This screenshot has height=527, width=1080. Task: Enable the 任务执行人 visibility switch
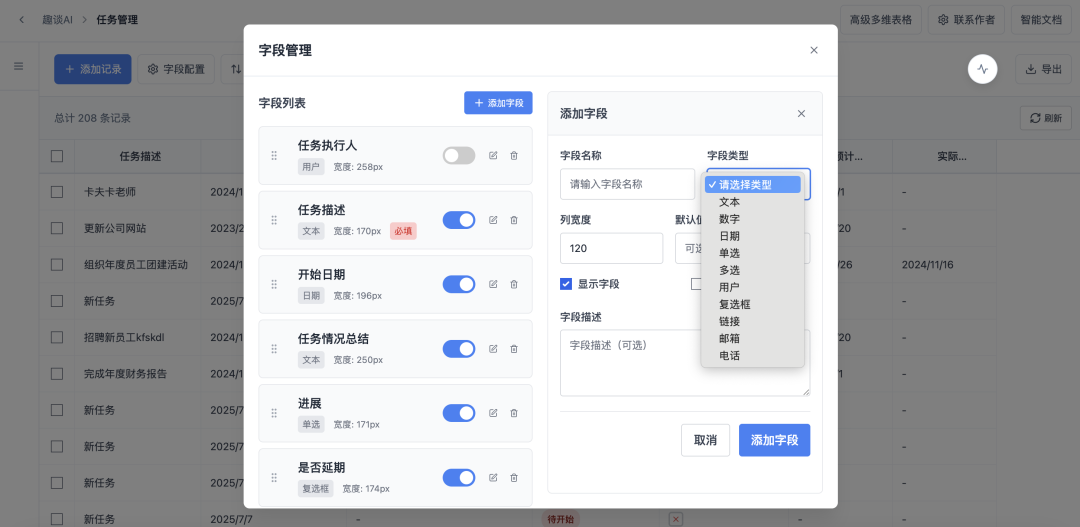(x=459, y=156)
